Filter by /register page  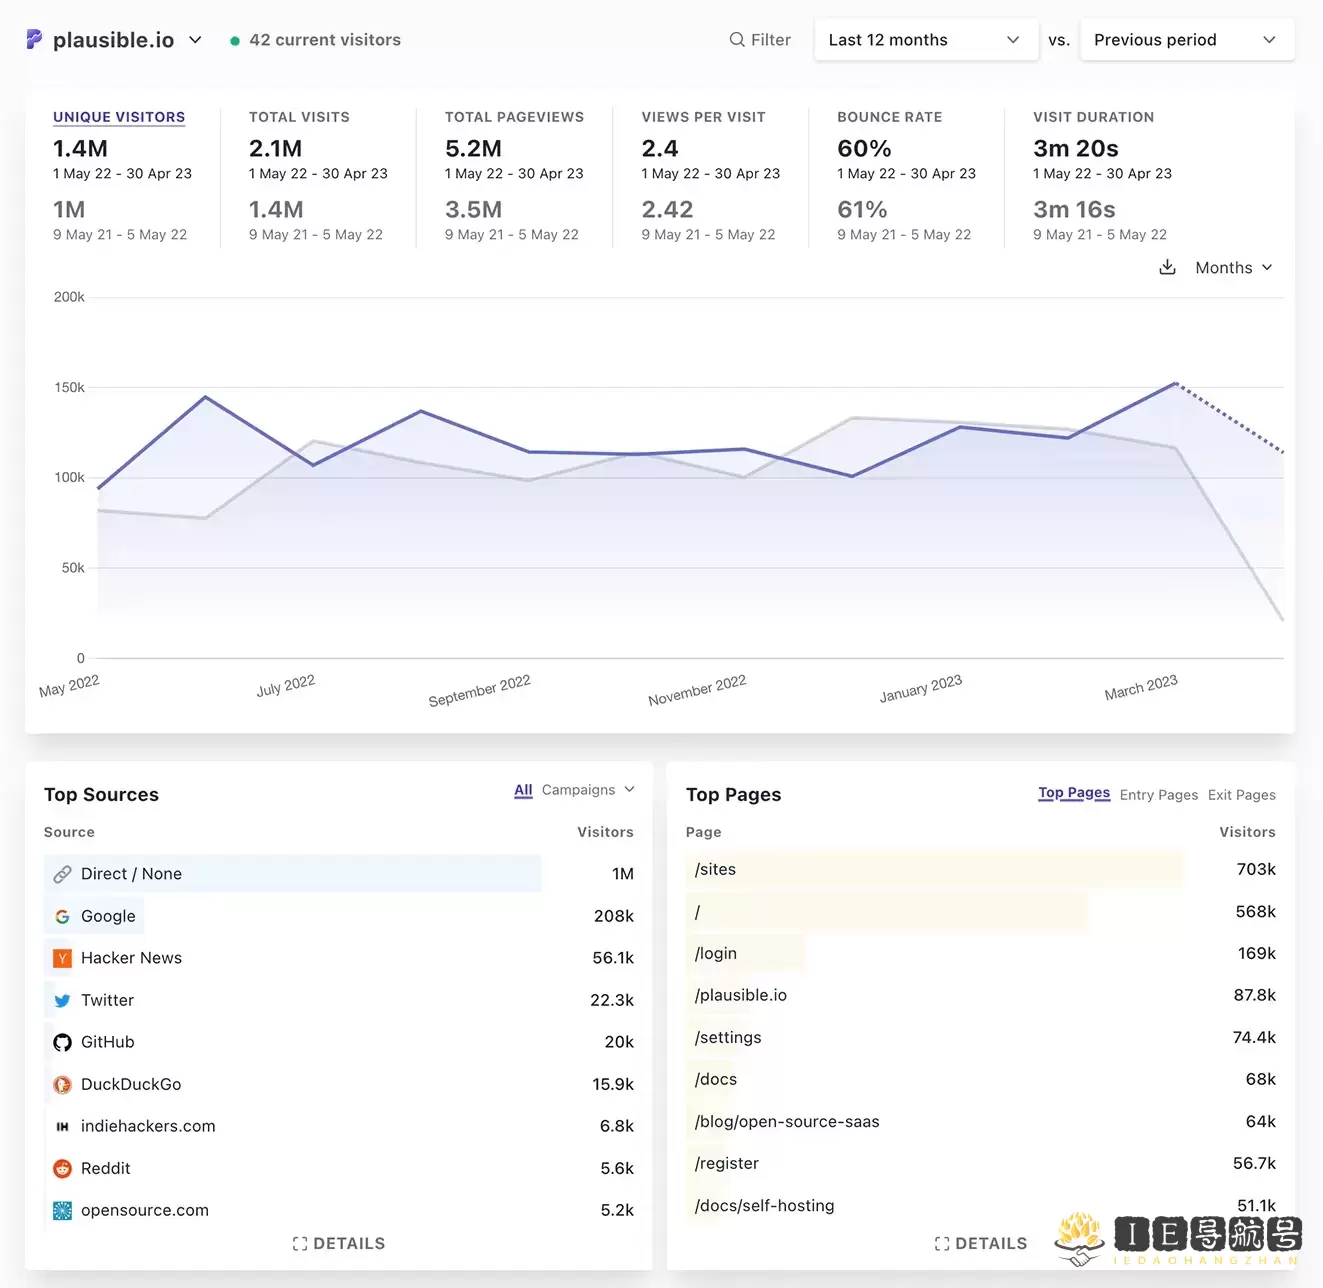[x=726, y=1164]
